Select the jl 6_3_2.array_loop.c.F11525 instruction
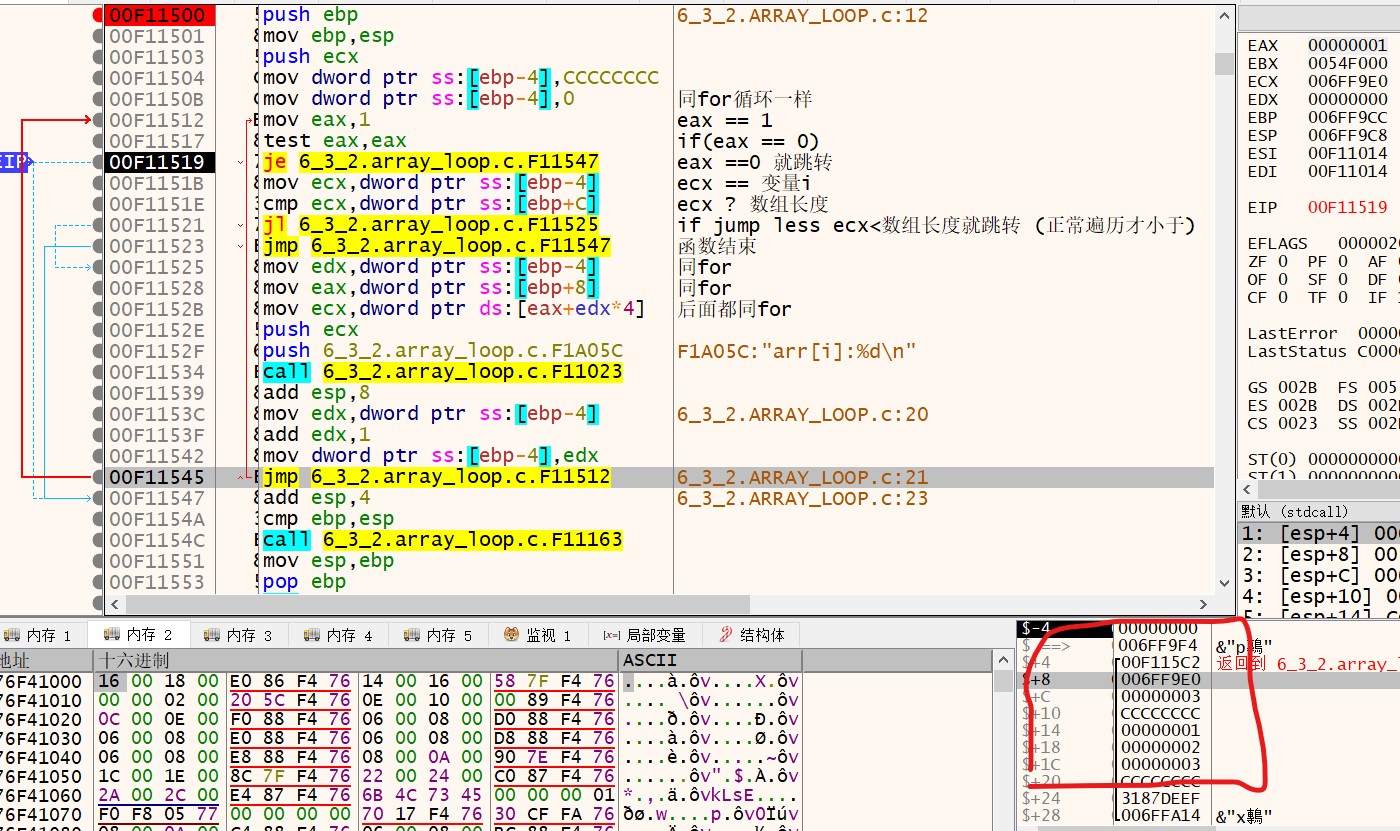Image resolution: width=1400 pixels, height=831 pixels. point(431,225)
